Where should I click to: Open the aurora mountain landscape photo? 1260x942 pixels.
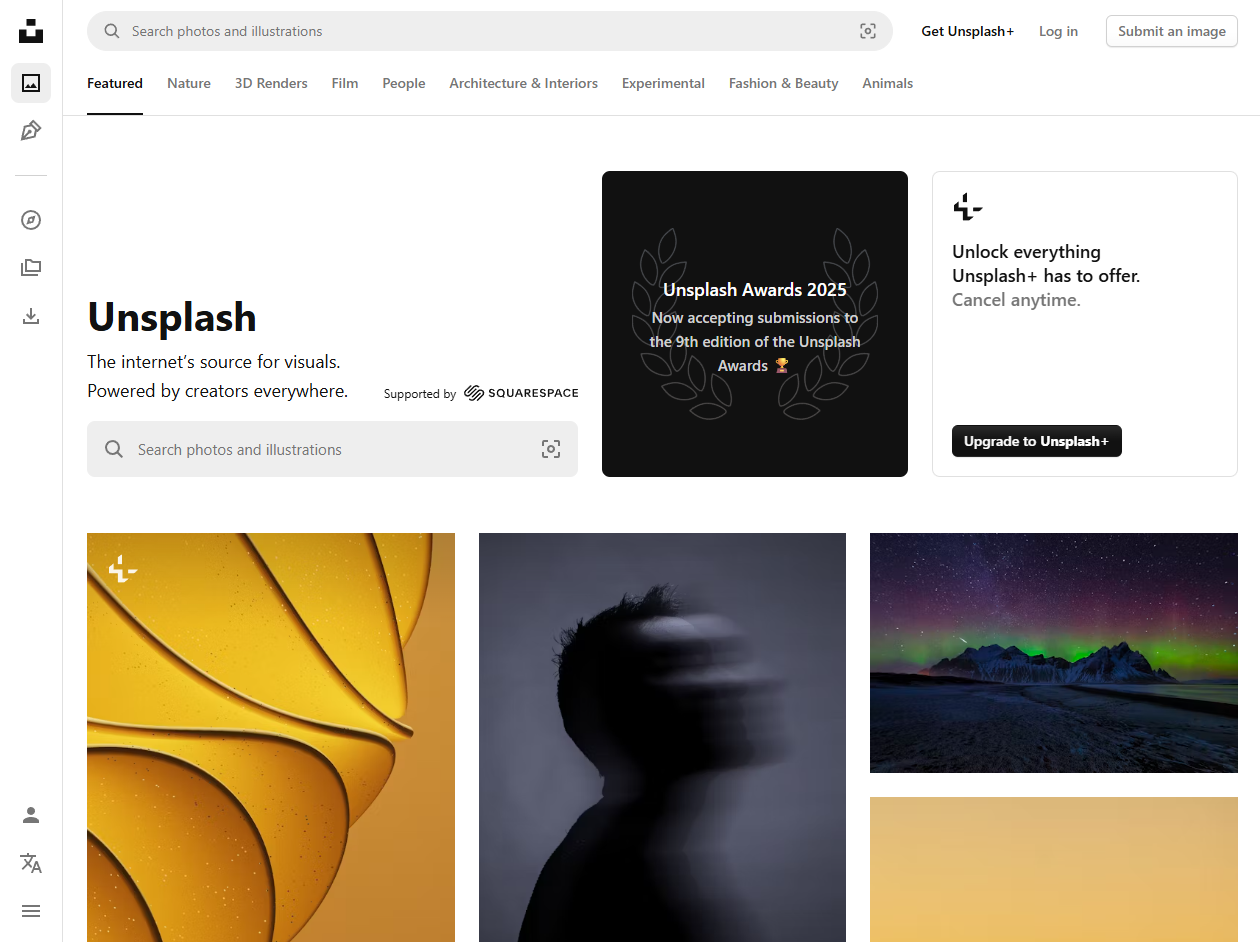pyautogui.click(x=1054, y=653)
